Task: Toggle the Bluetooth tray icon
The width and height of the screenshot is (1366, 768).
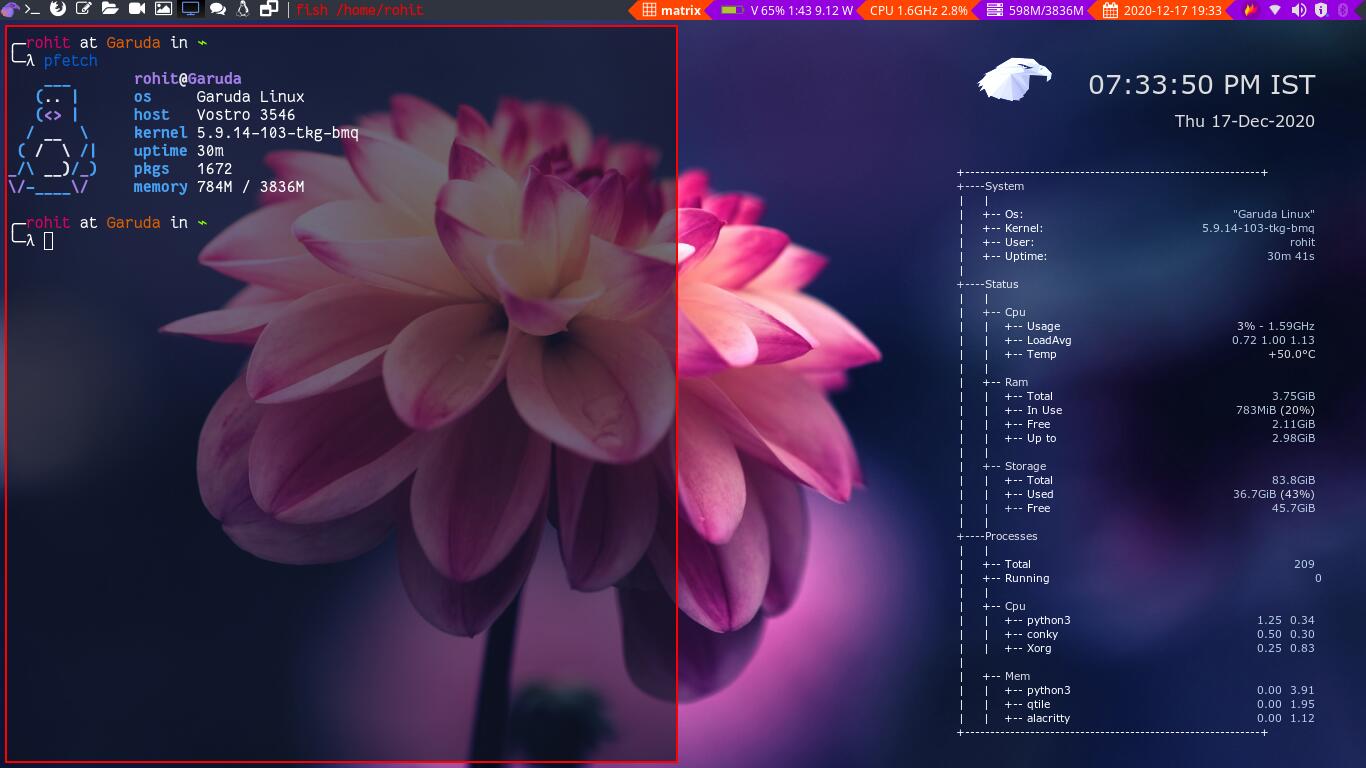Action: (1343, 10)
